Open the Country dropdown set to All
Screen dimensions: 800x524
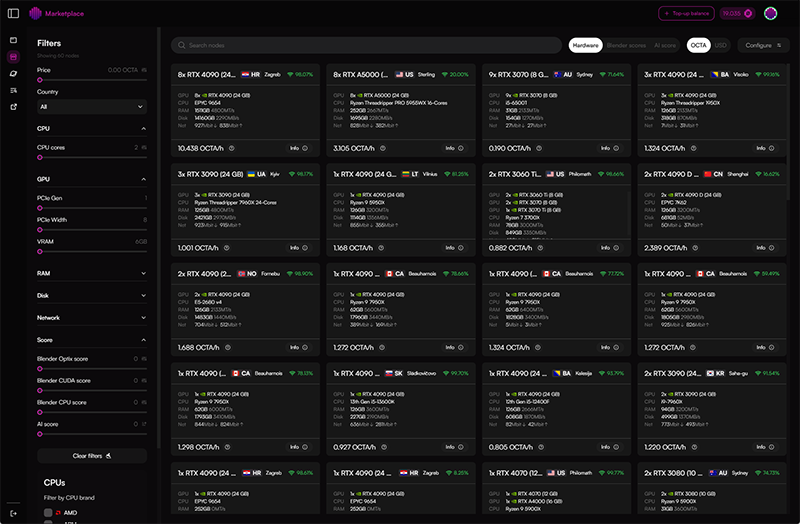click(92, 107)
